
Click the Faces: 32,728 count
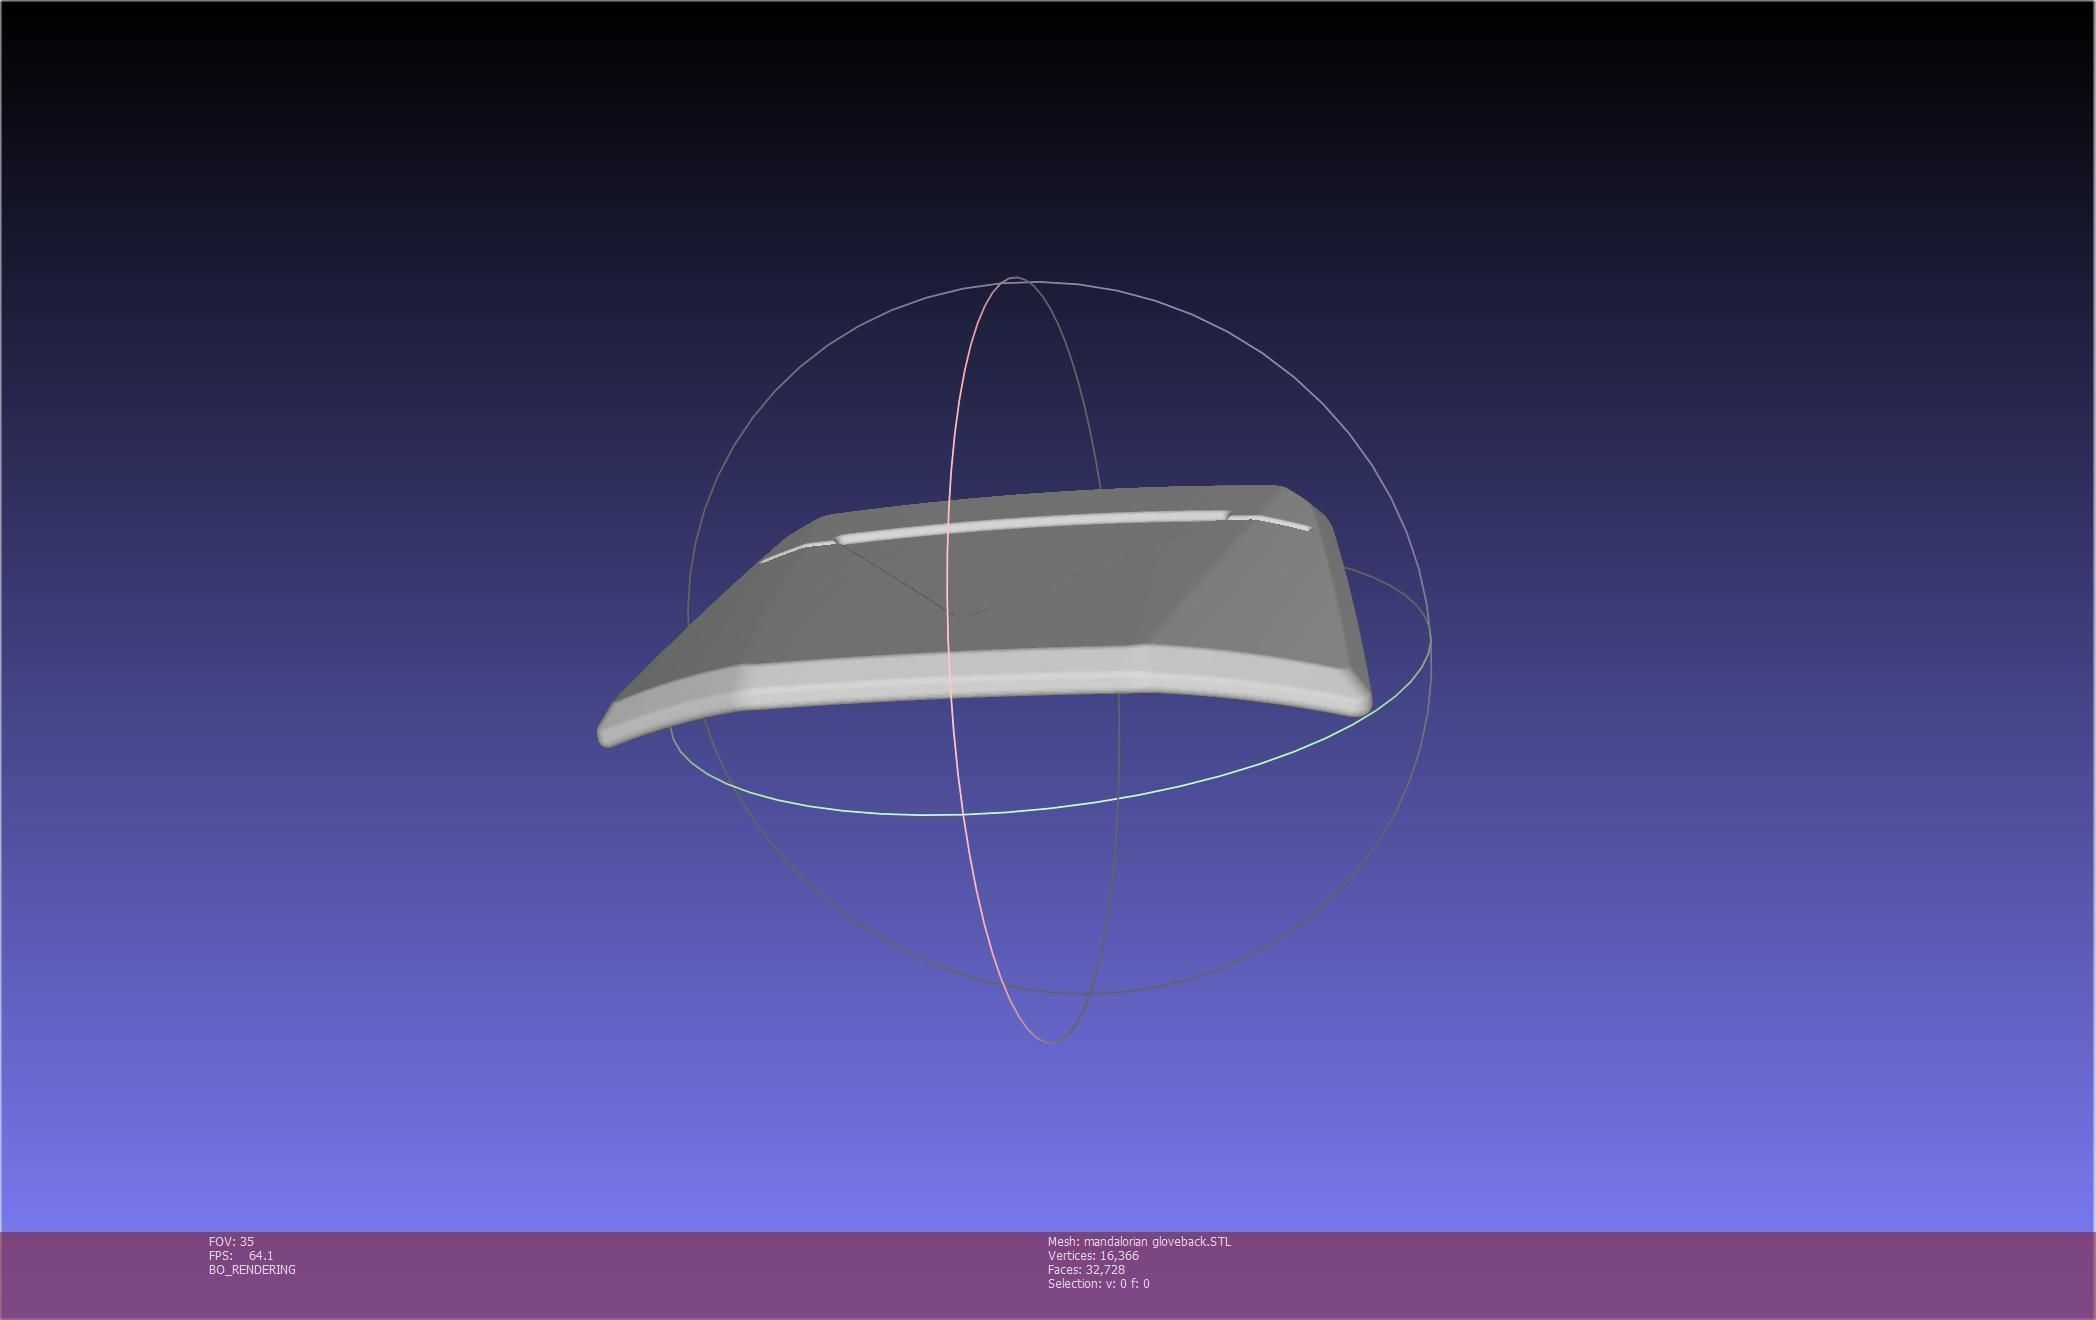[1086, 1269]
